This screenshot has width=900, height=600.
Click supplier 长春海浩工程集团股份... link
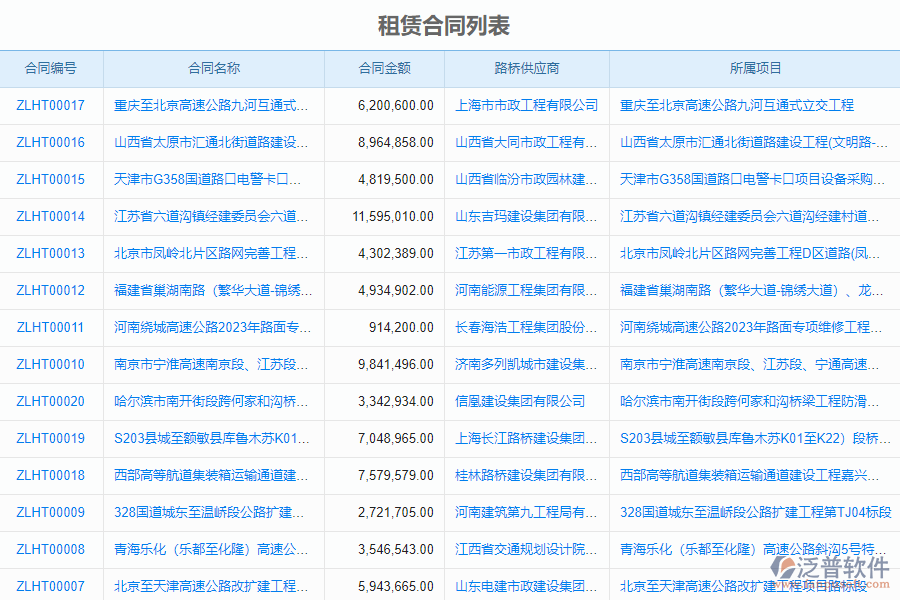pyautogui.click(x=528, y=327)
